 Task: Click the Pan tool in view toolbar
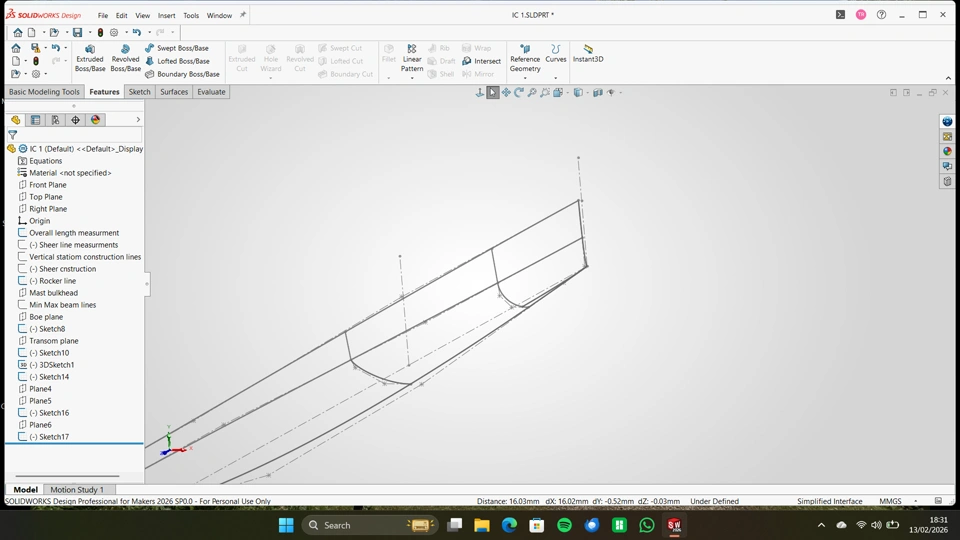pos(506,92)
